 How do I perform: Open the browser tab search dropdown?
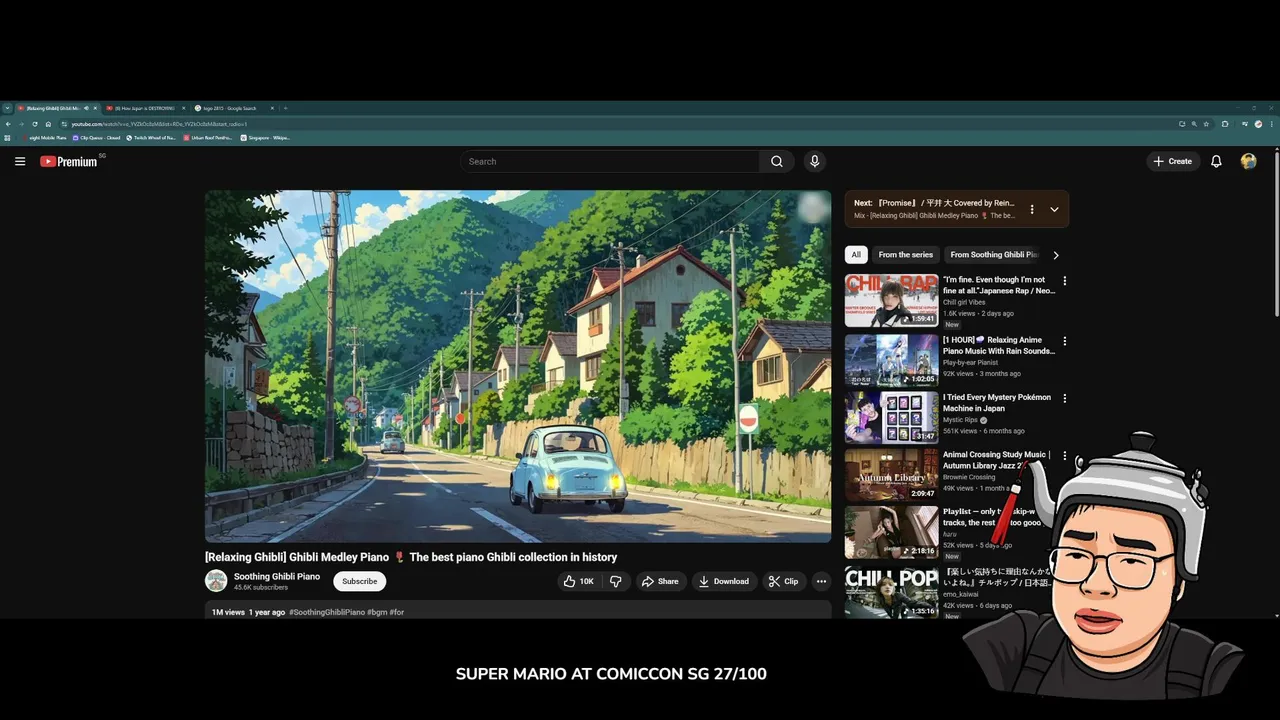7,108
